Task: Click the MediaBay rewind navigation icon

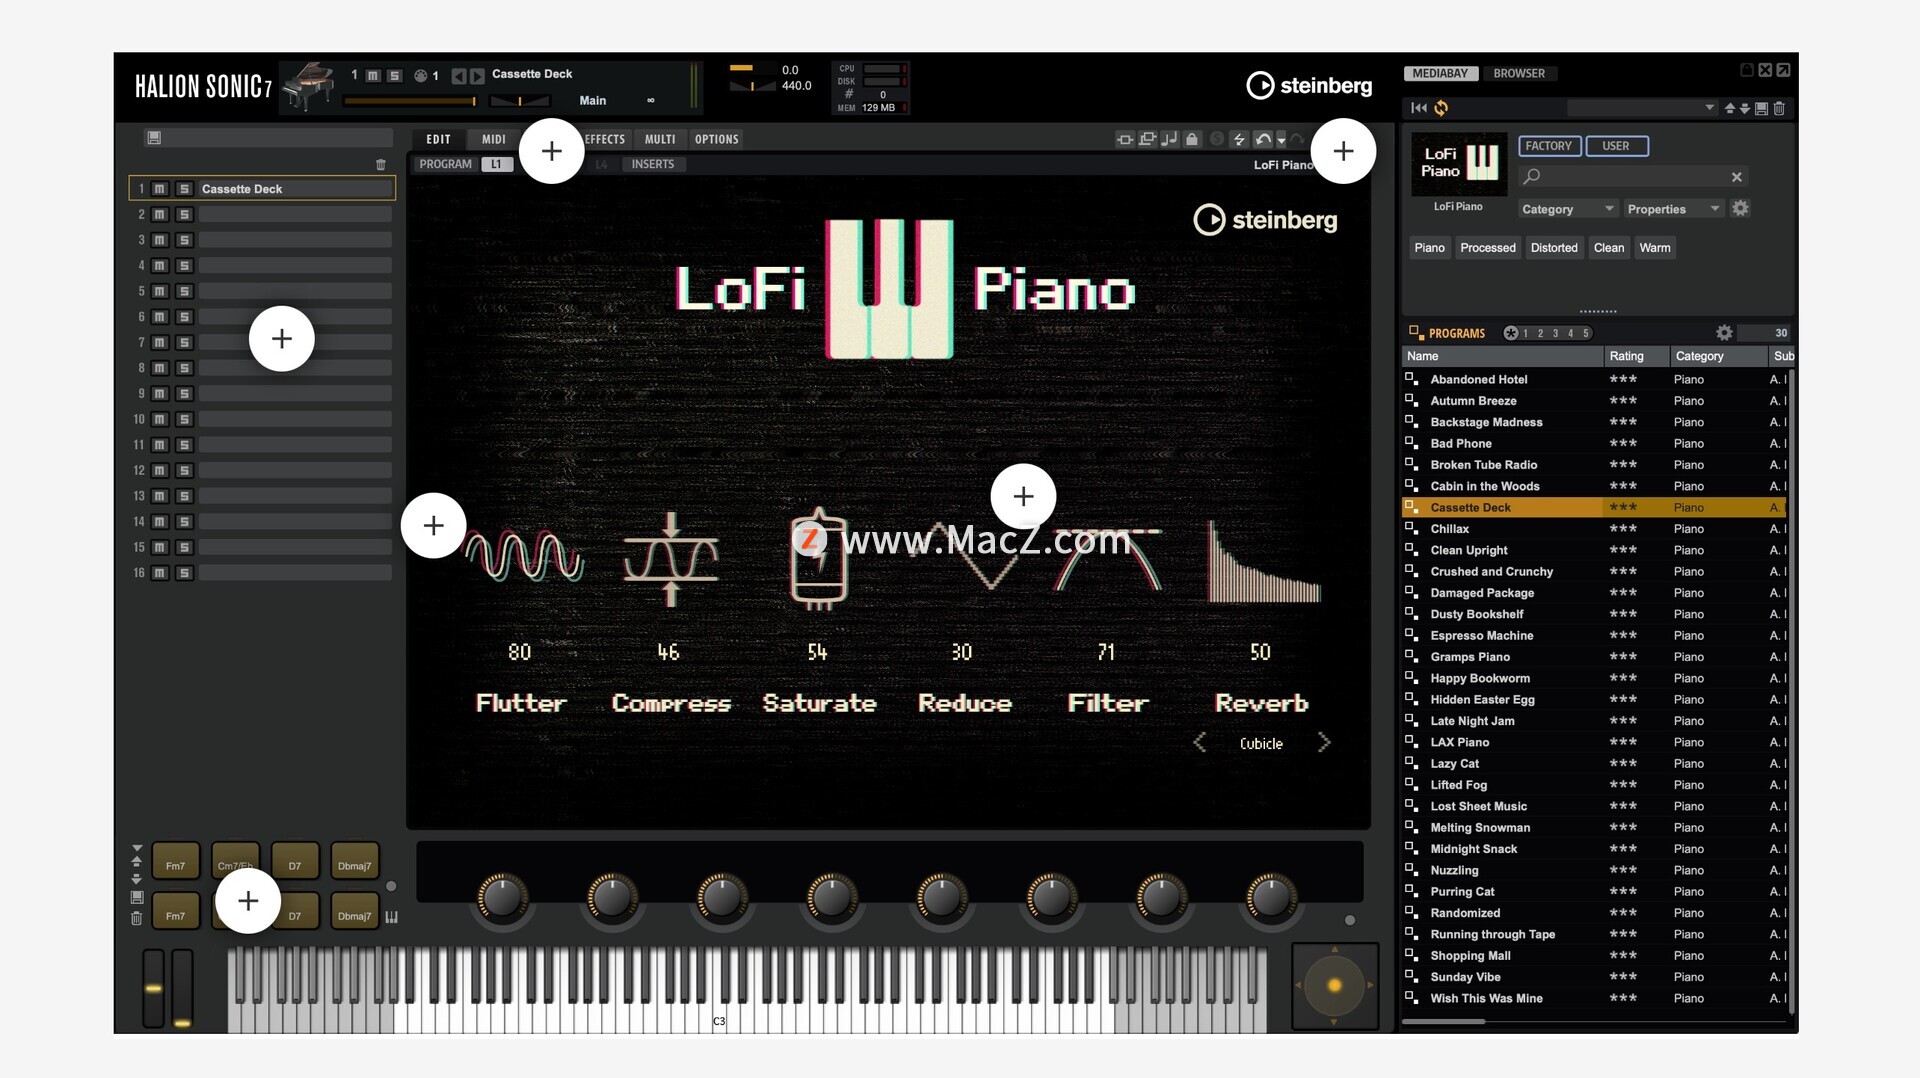Action: coord(1419,108)
